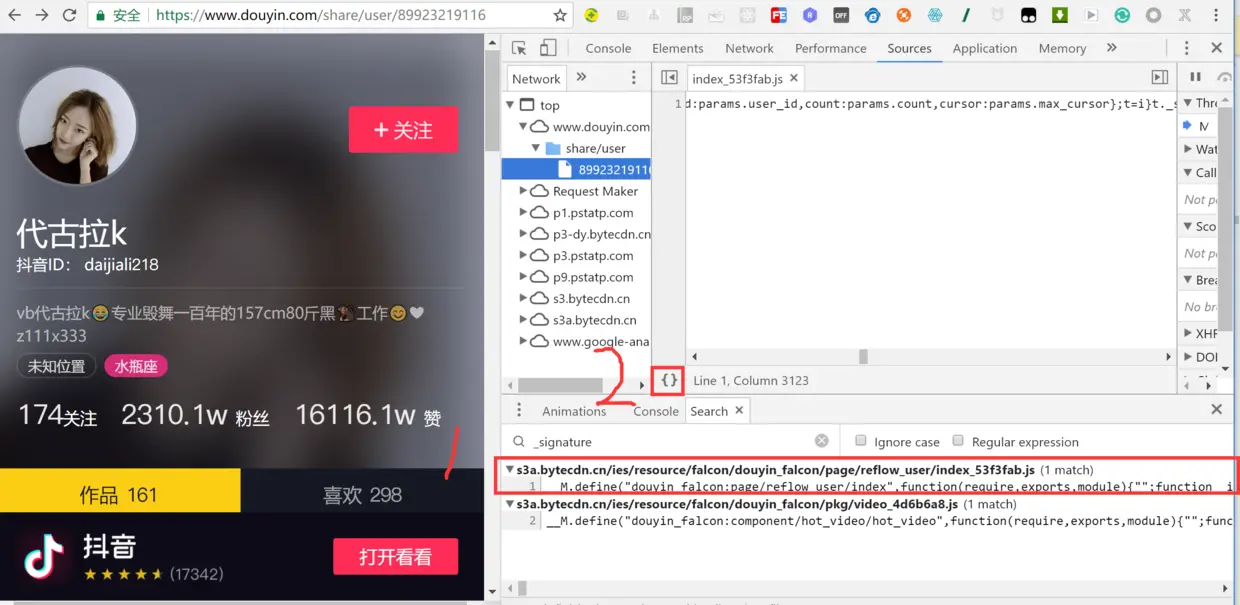The height and width of the screenshot is (605, 1240).
Task: Click the 未知位置 tag
Action: tap(56, 366)
